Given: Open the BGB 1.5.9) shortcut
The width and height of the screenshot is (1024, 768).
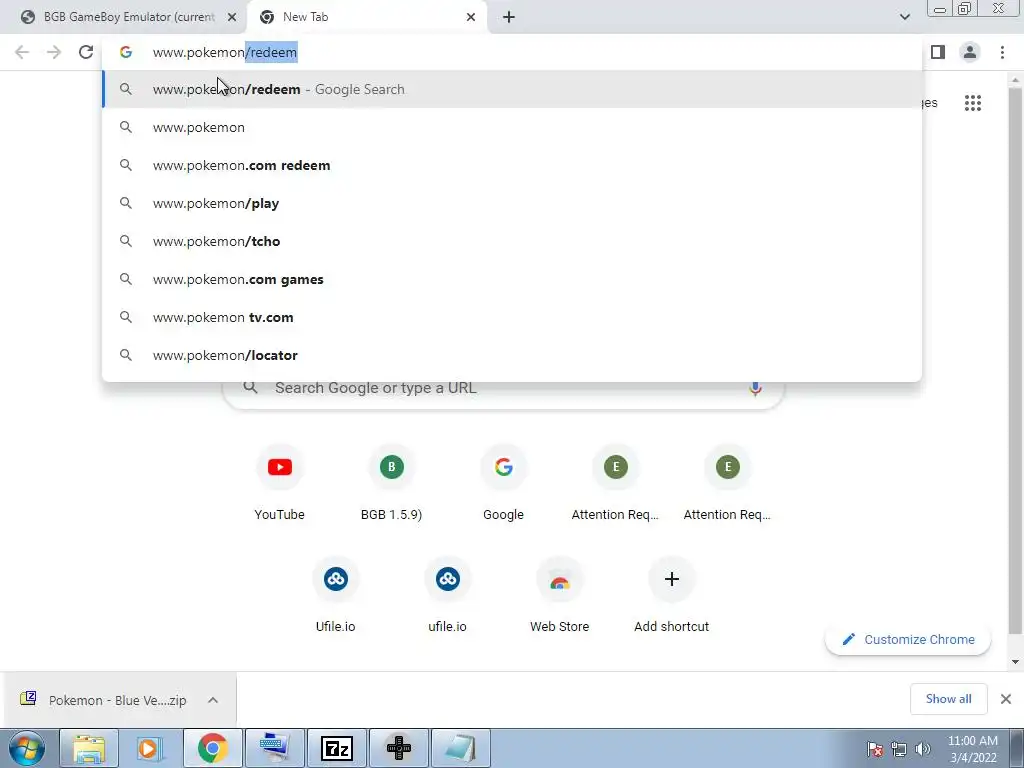Looking at the screenshot, I should coord(391,483).
